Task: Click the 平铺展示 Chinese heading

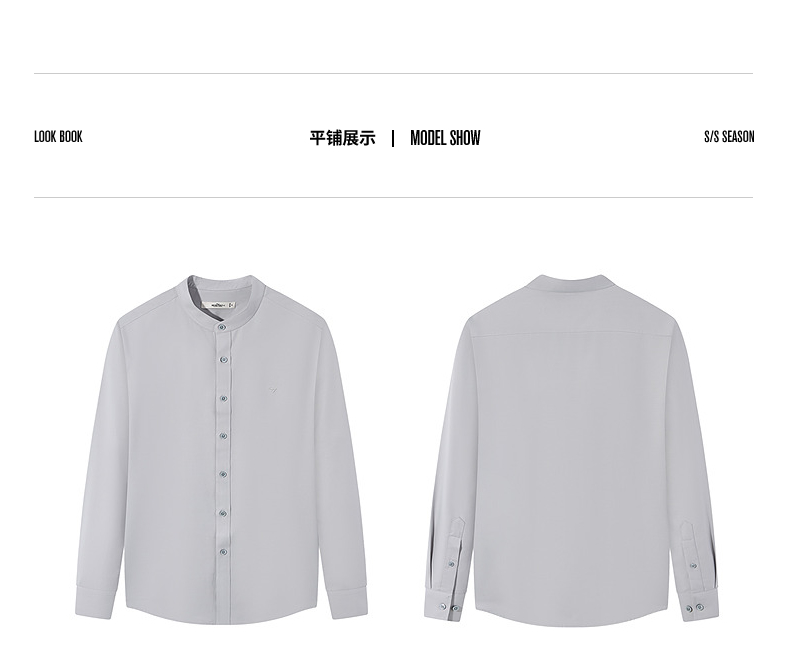Action: pyautogui.click(x=343, y=138)
